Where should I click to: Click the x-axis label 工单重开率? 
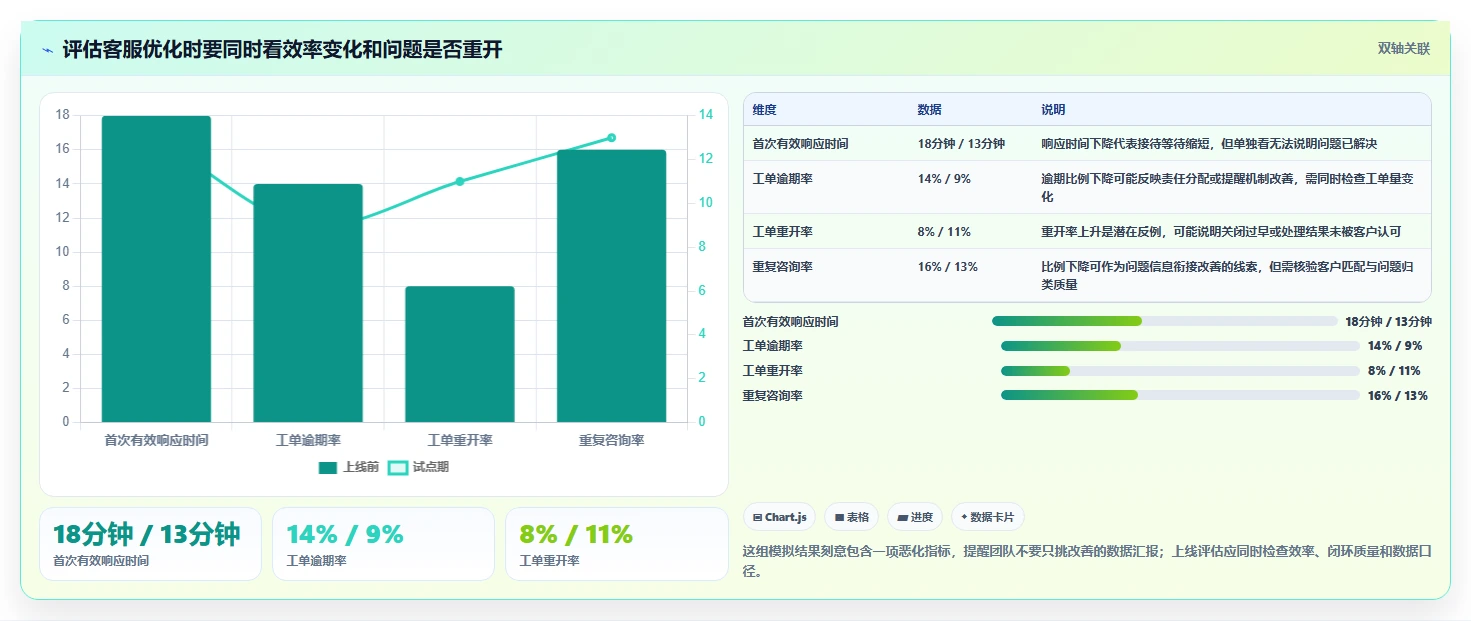pos(460,440)
